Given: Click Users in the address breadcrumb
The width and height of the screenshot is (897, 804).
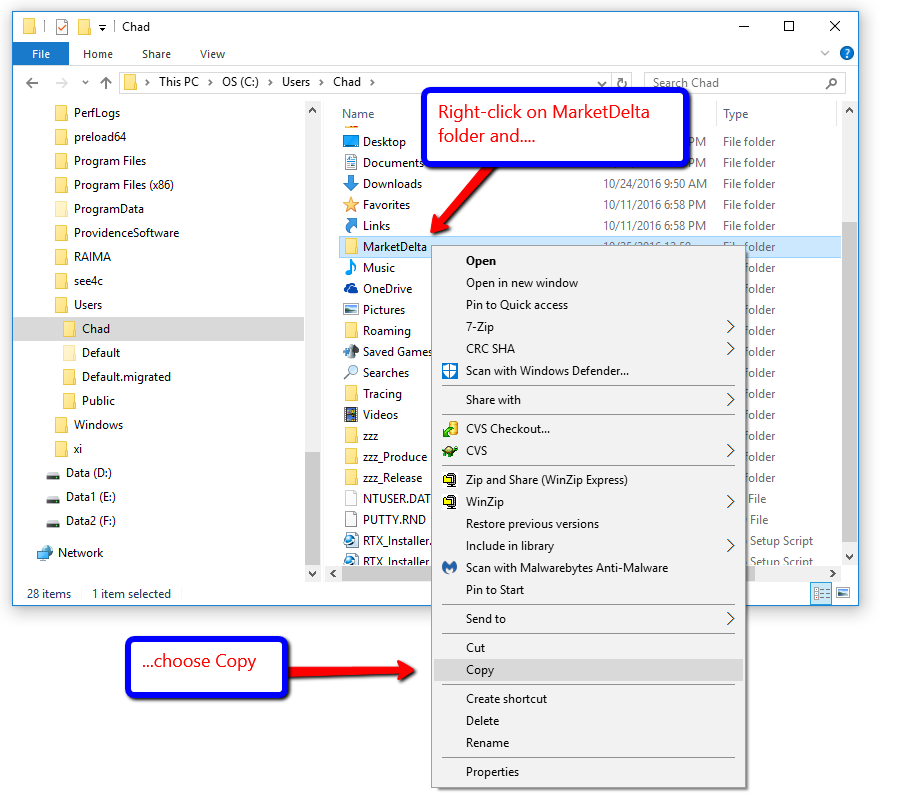Looking at the screenshot, I should 296,82.
